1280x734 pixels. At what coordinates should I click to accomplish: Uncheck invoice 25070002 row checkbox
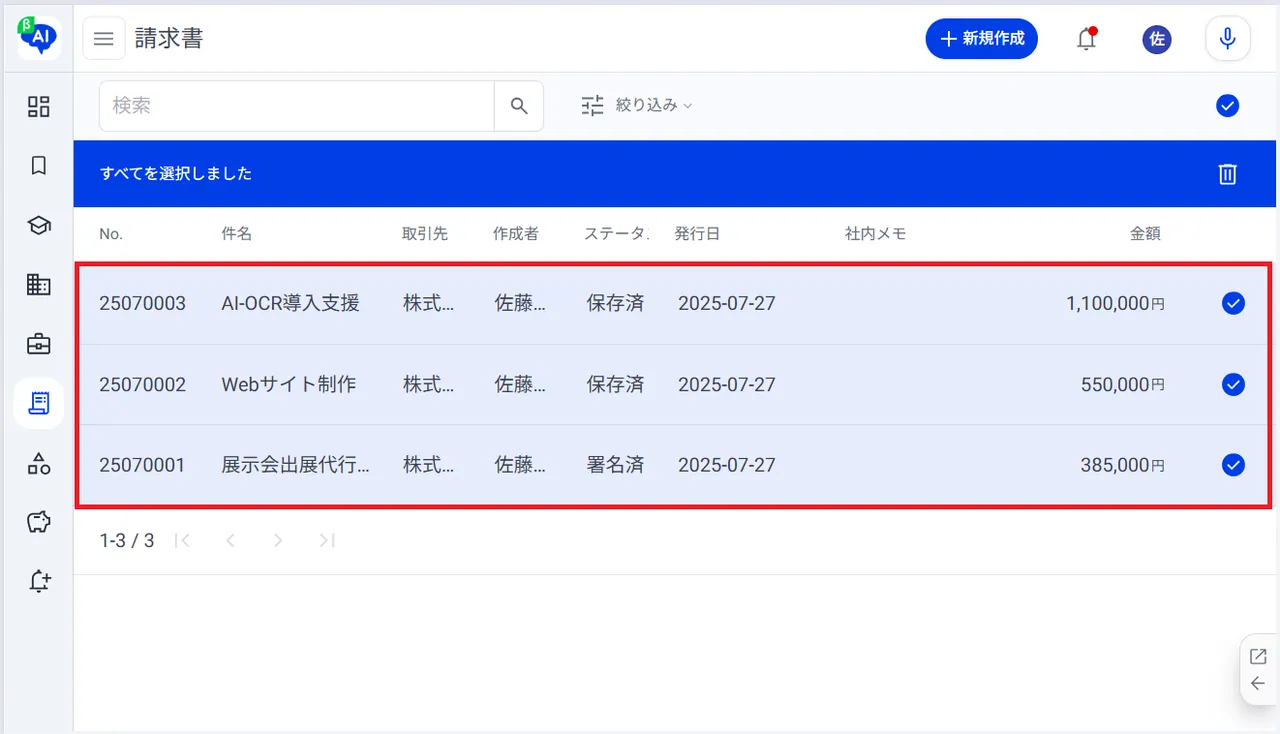coord(1233,384)
